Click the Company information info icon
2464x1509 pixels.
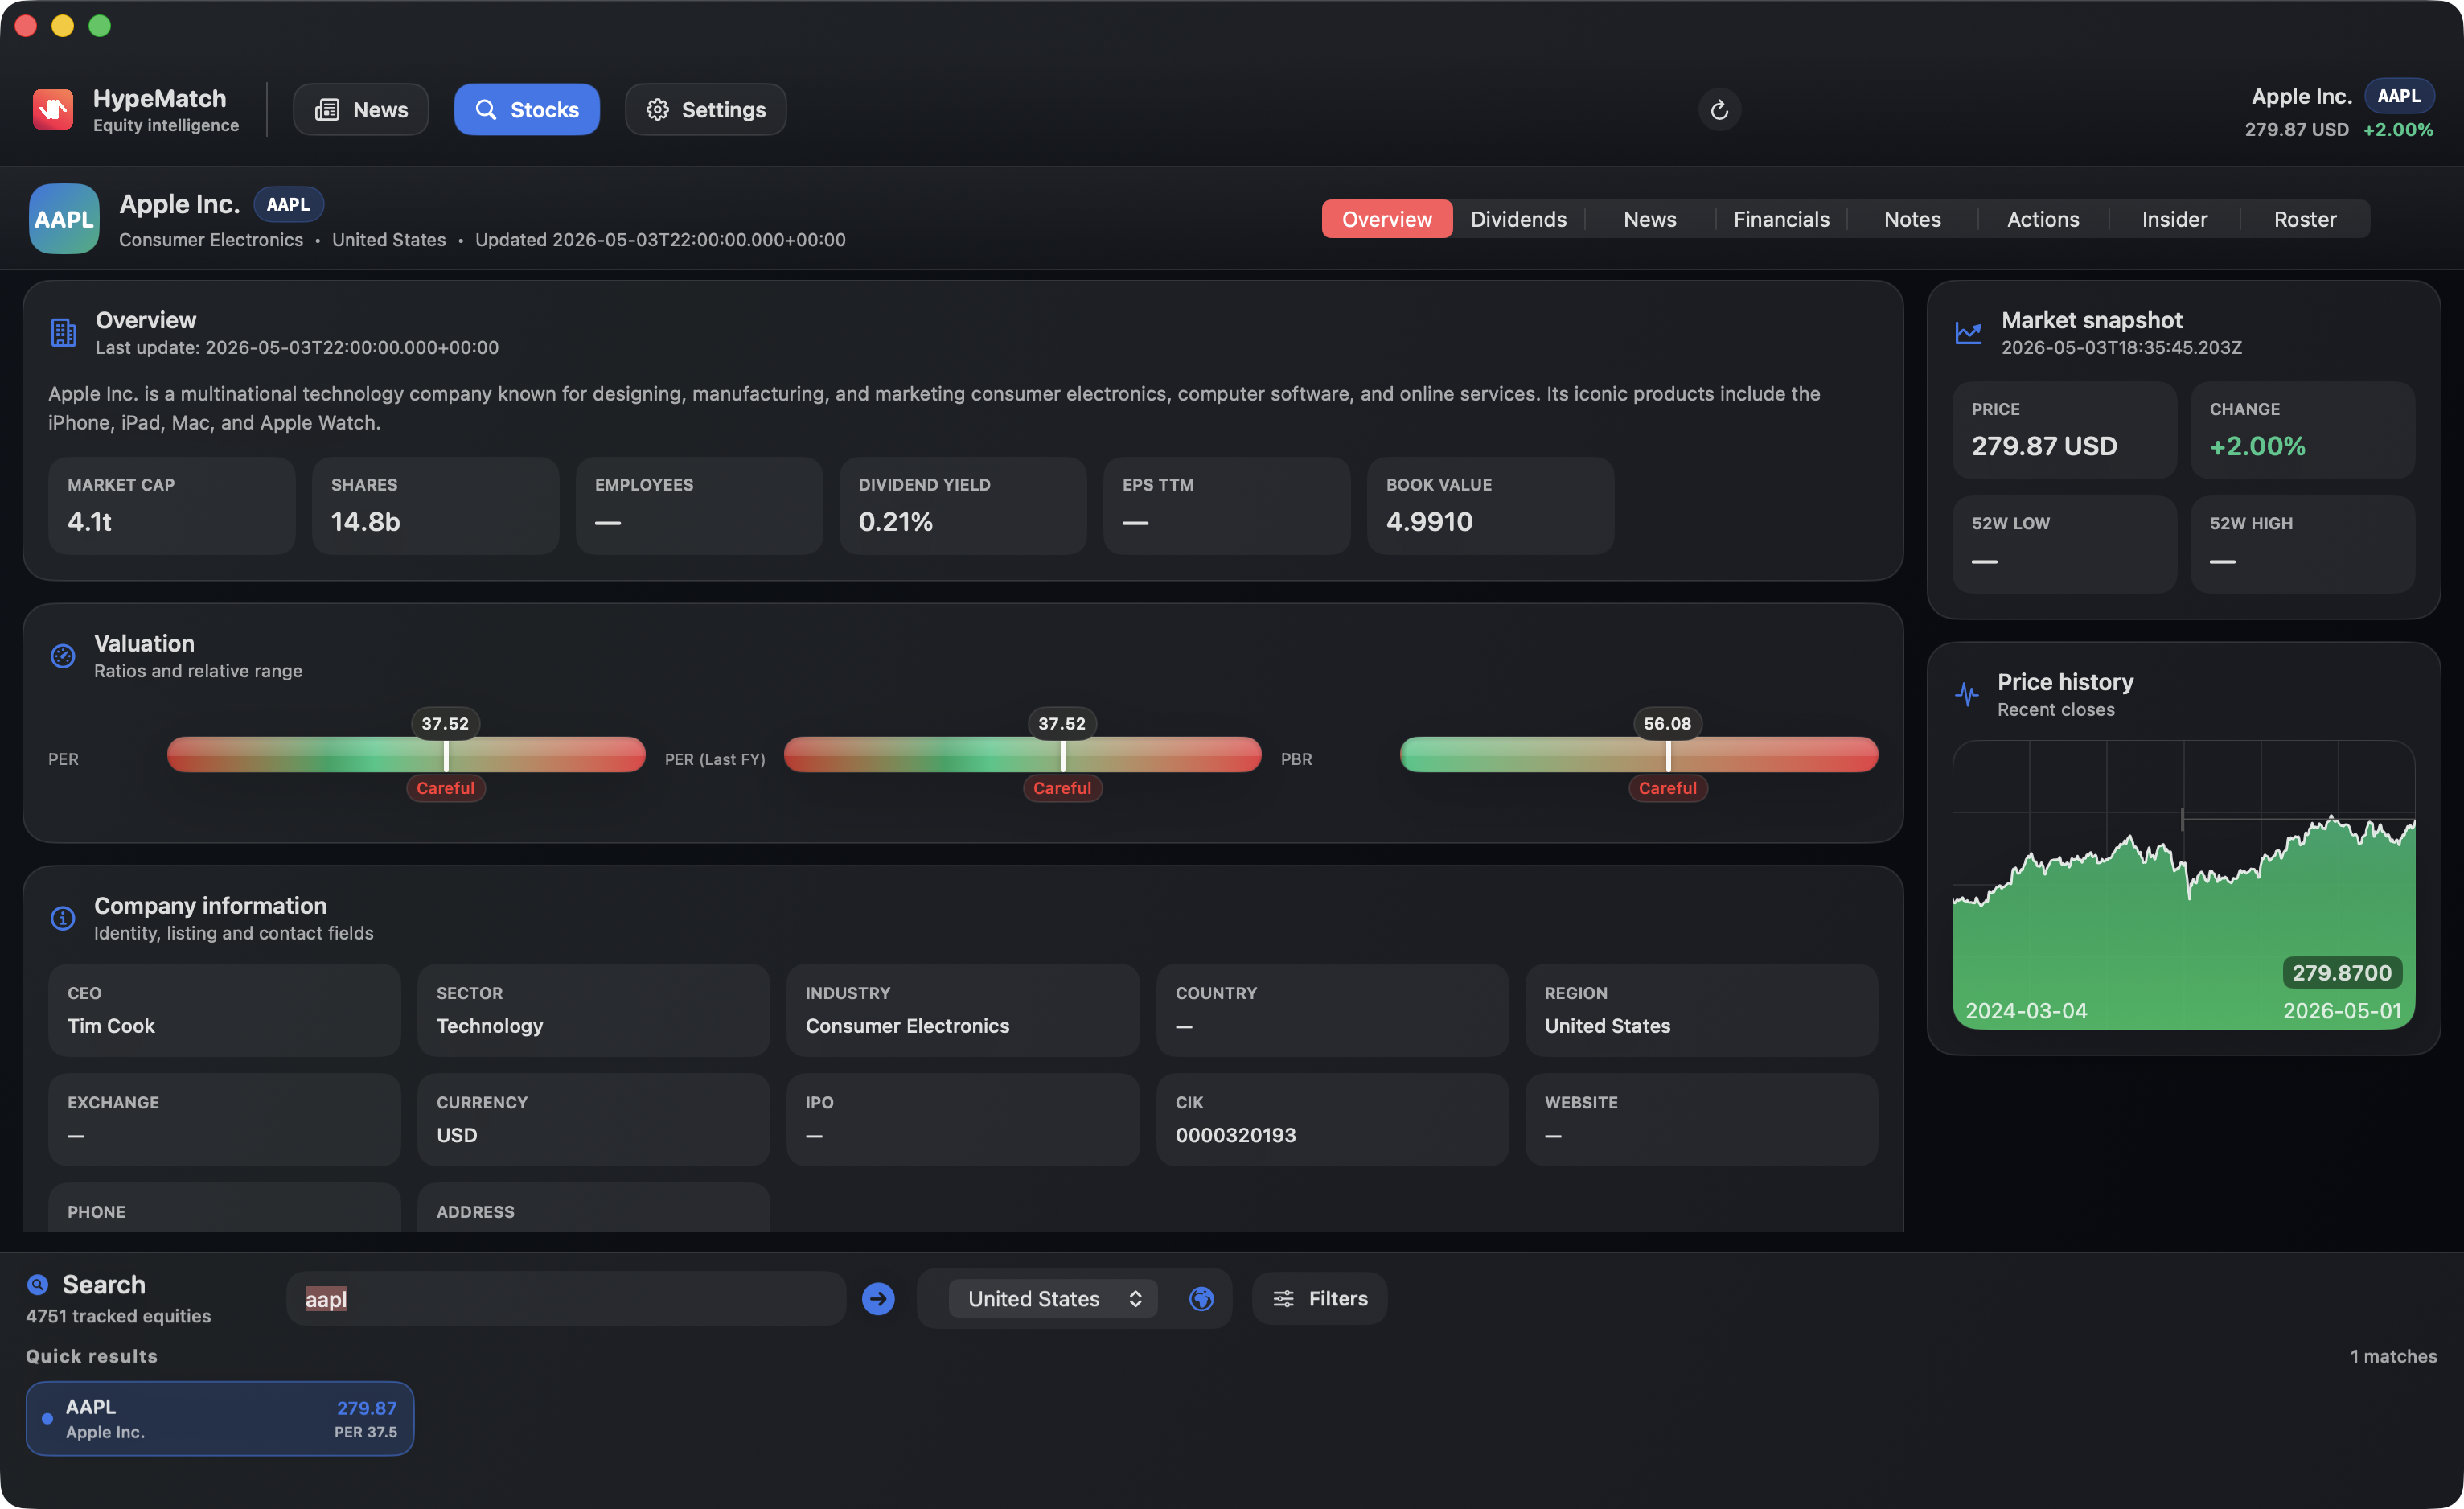point(63,917)
